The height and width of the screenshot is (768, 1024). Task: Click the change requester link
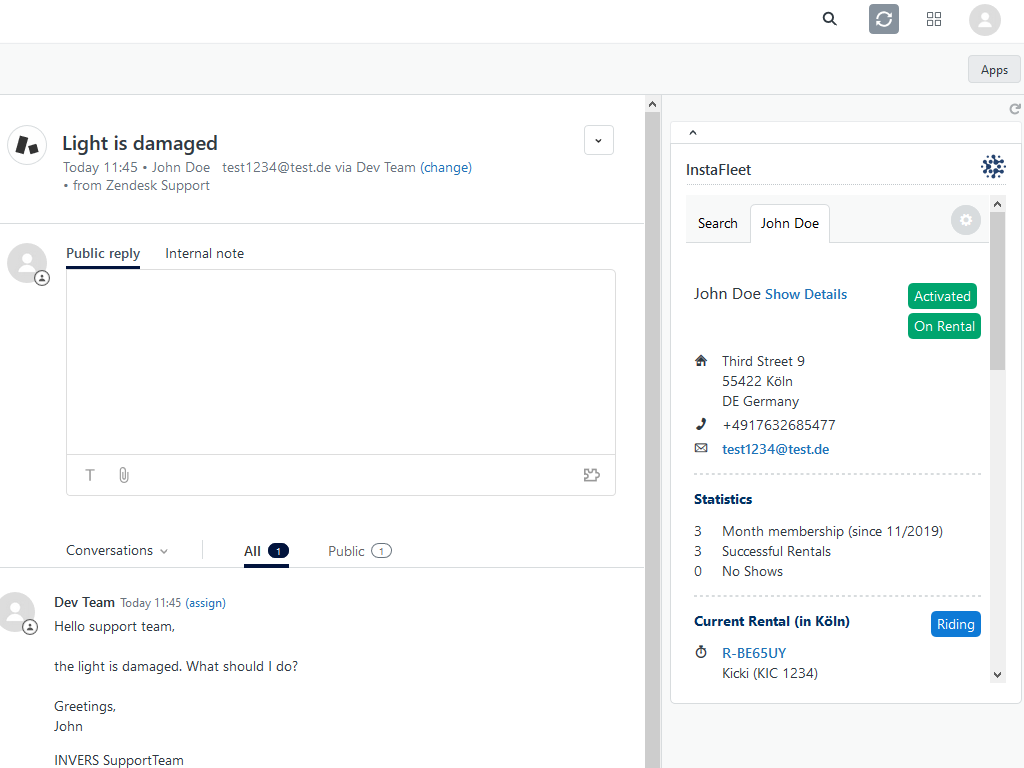click(x=446, y=168)
